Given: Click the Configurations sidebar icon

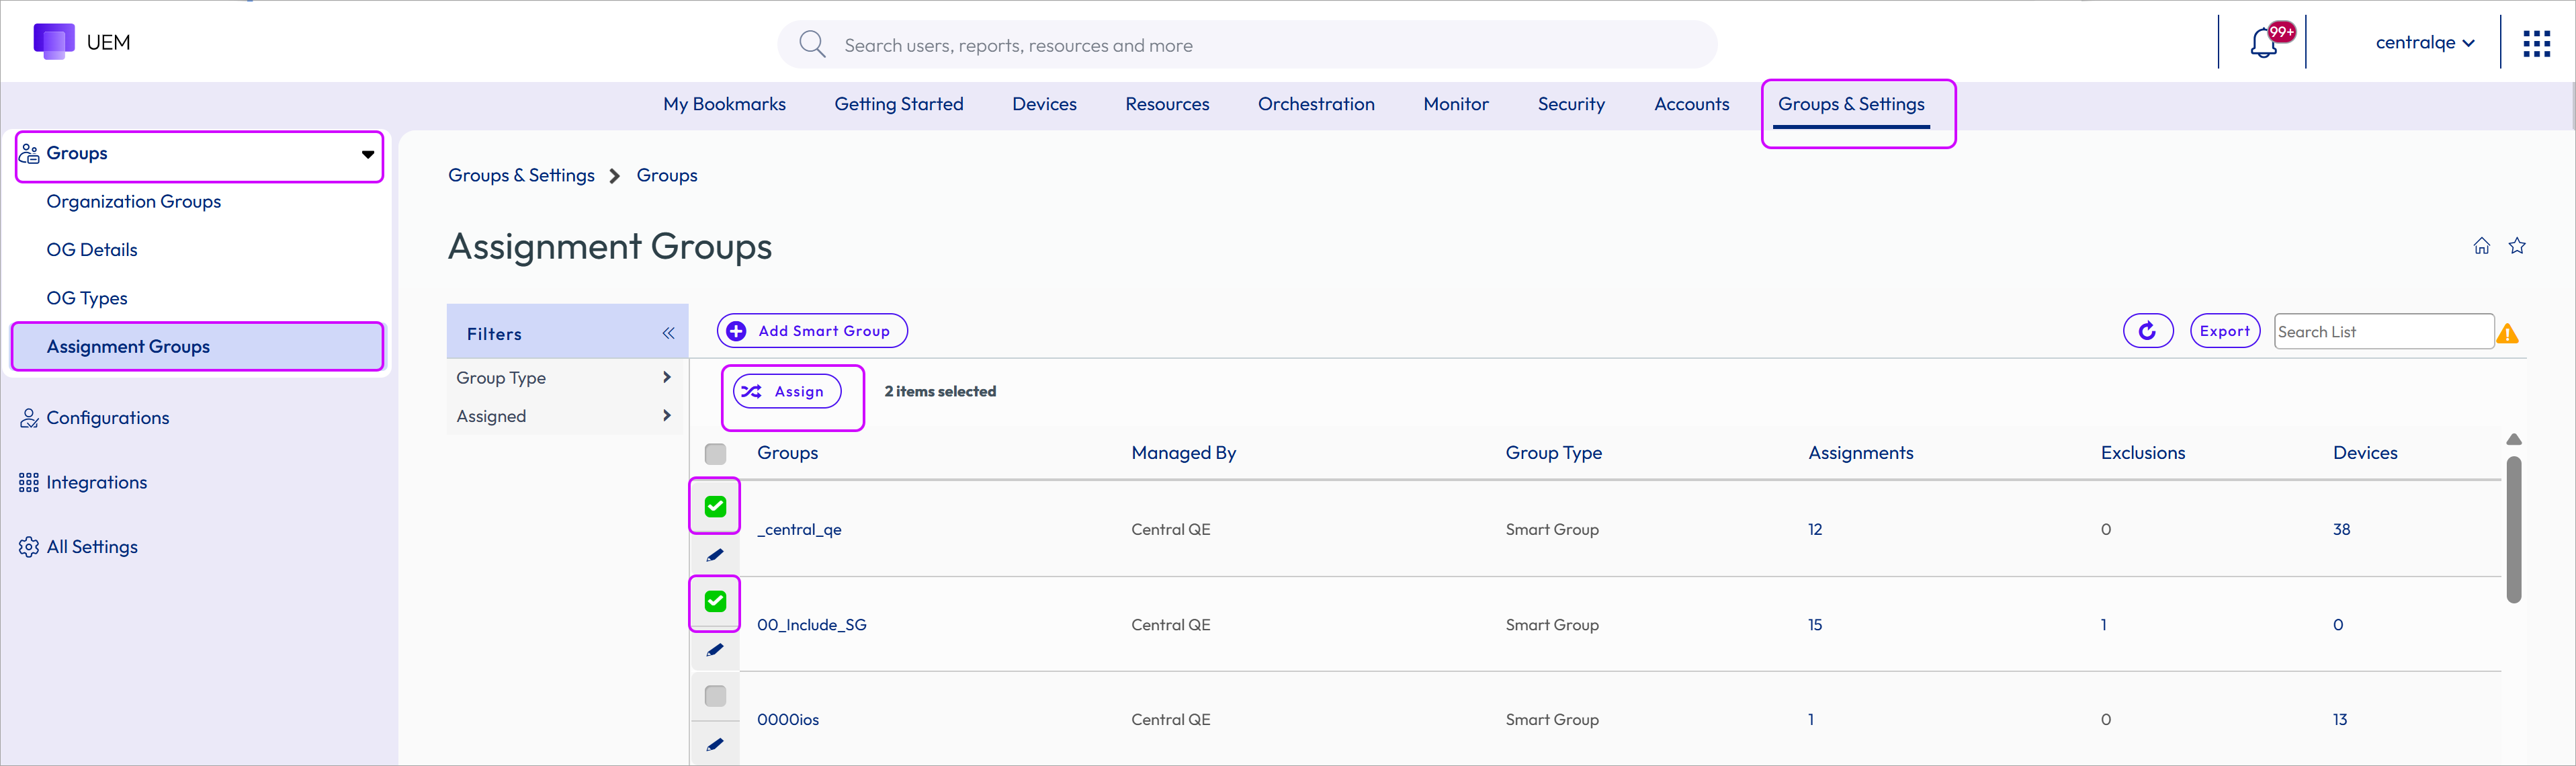Looking at the screenshot, I should pos(29,418).
